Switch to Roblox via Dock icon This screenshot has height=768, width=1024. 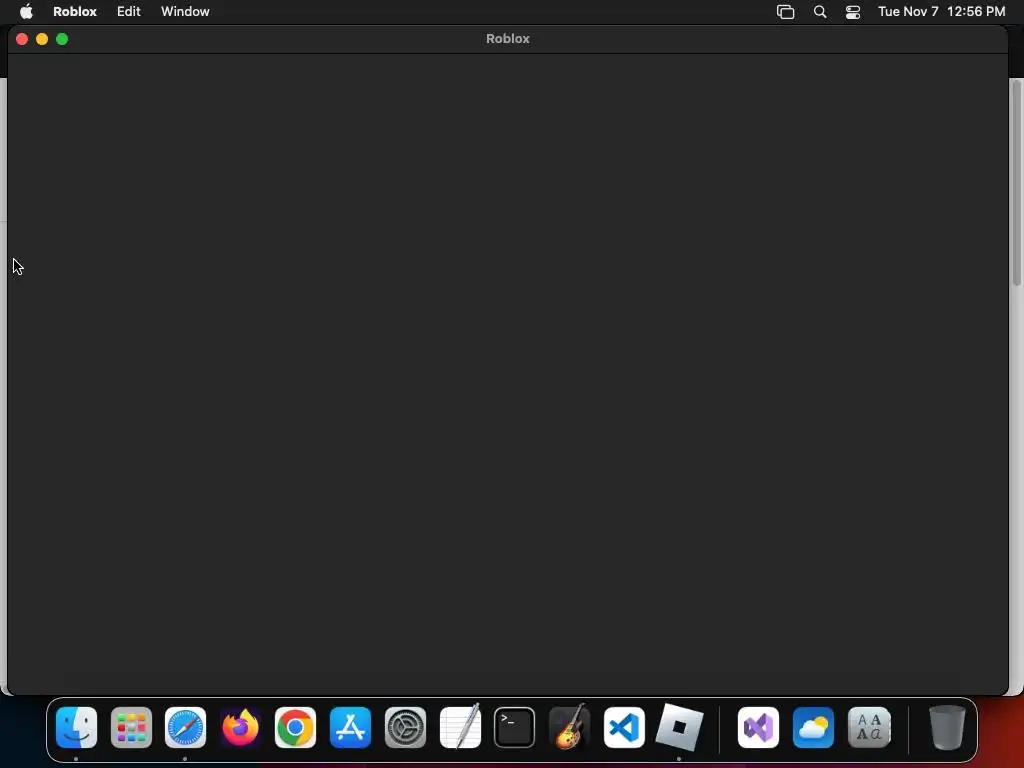pyautogui.click(x=679, y=728)
